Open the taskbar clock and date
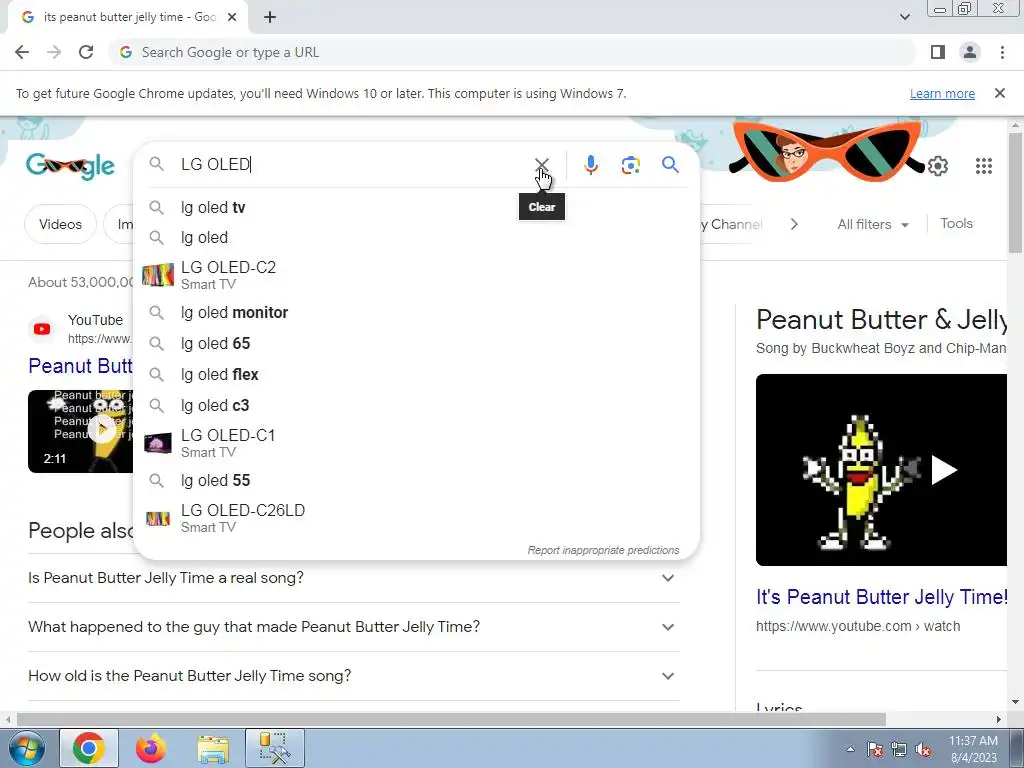The height and width of the screenshot is (768, 1024). 973,748
